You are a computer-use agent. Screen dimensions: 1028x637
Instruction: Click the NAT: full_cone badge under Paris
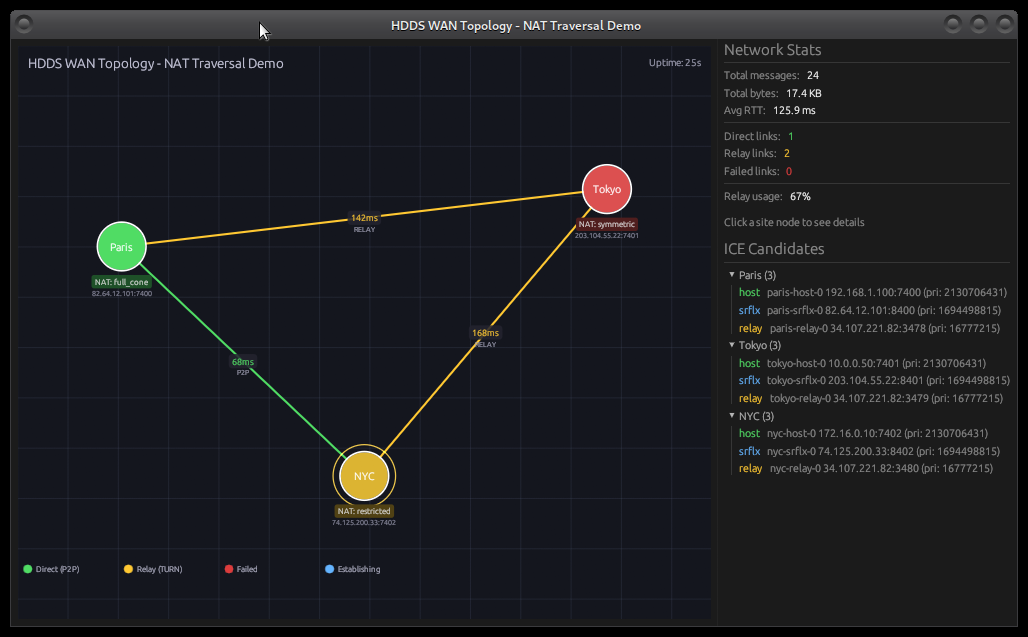(122, 282)
